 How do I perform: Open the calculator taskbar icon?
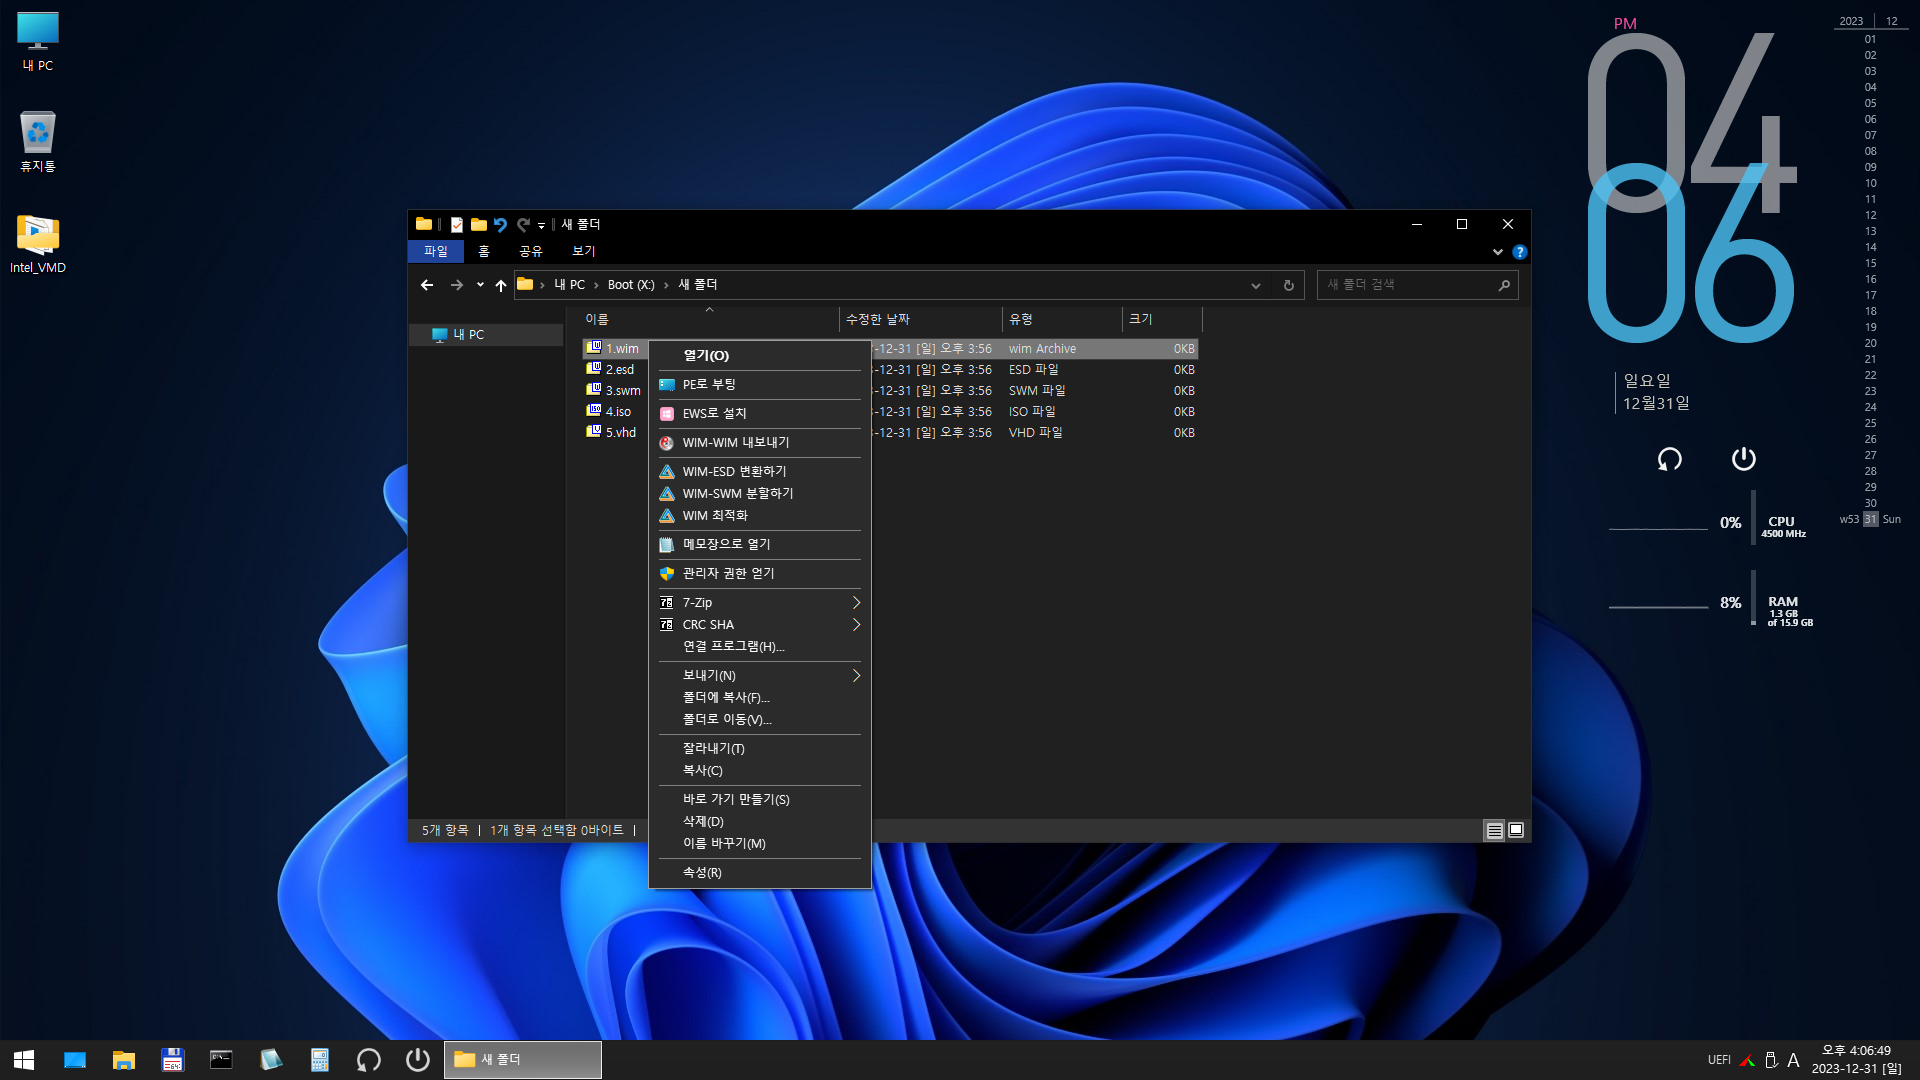coord(320,1060)
